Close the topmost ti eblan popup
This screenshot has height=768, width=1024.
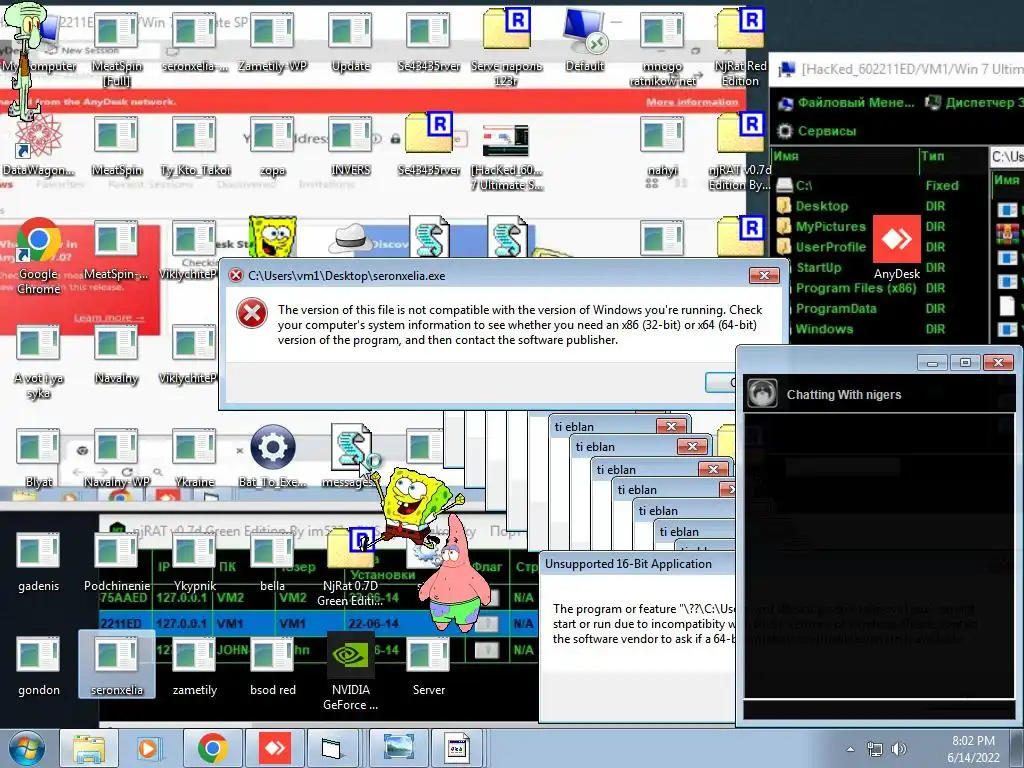(671, 426)
